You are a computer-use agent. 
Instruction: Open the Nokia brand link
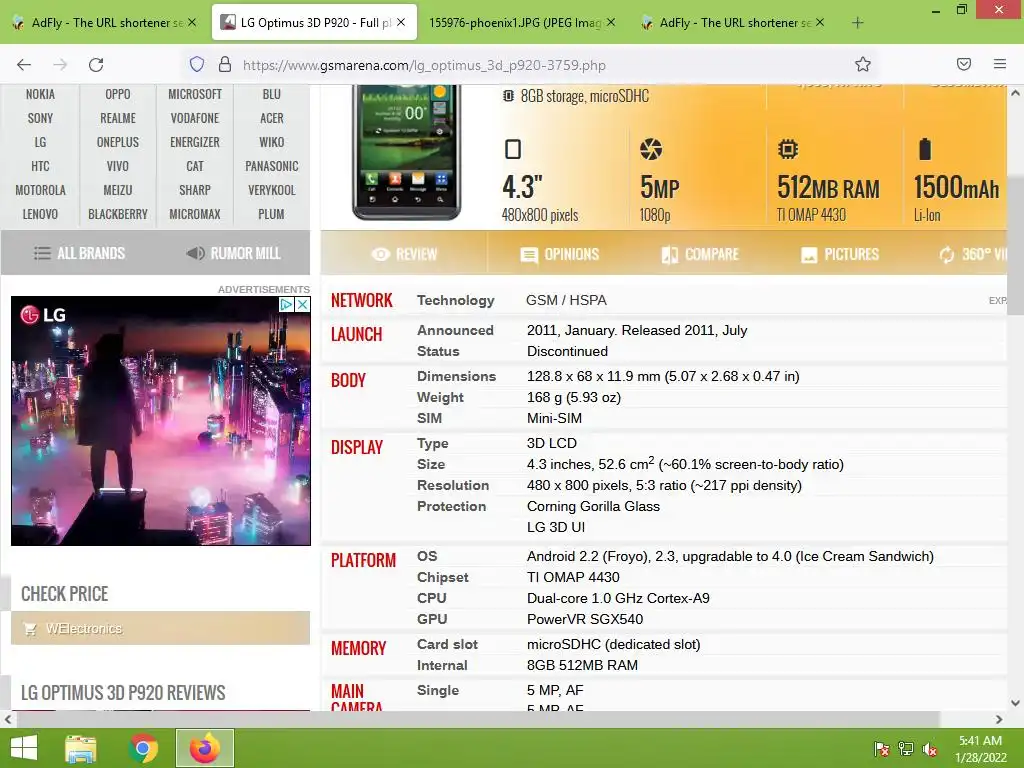[40, 94]
